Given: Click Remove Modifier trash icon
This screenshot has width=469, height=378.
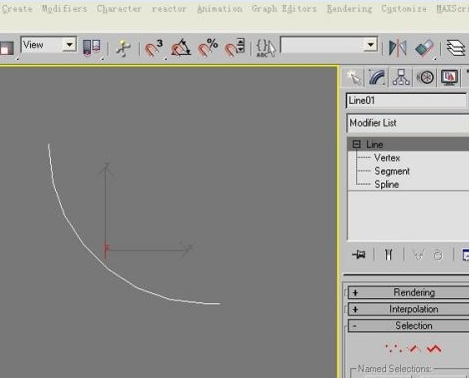Looking at the screenshot, I should point(438,255).
